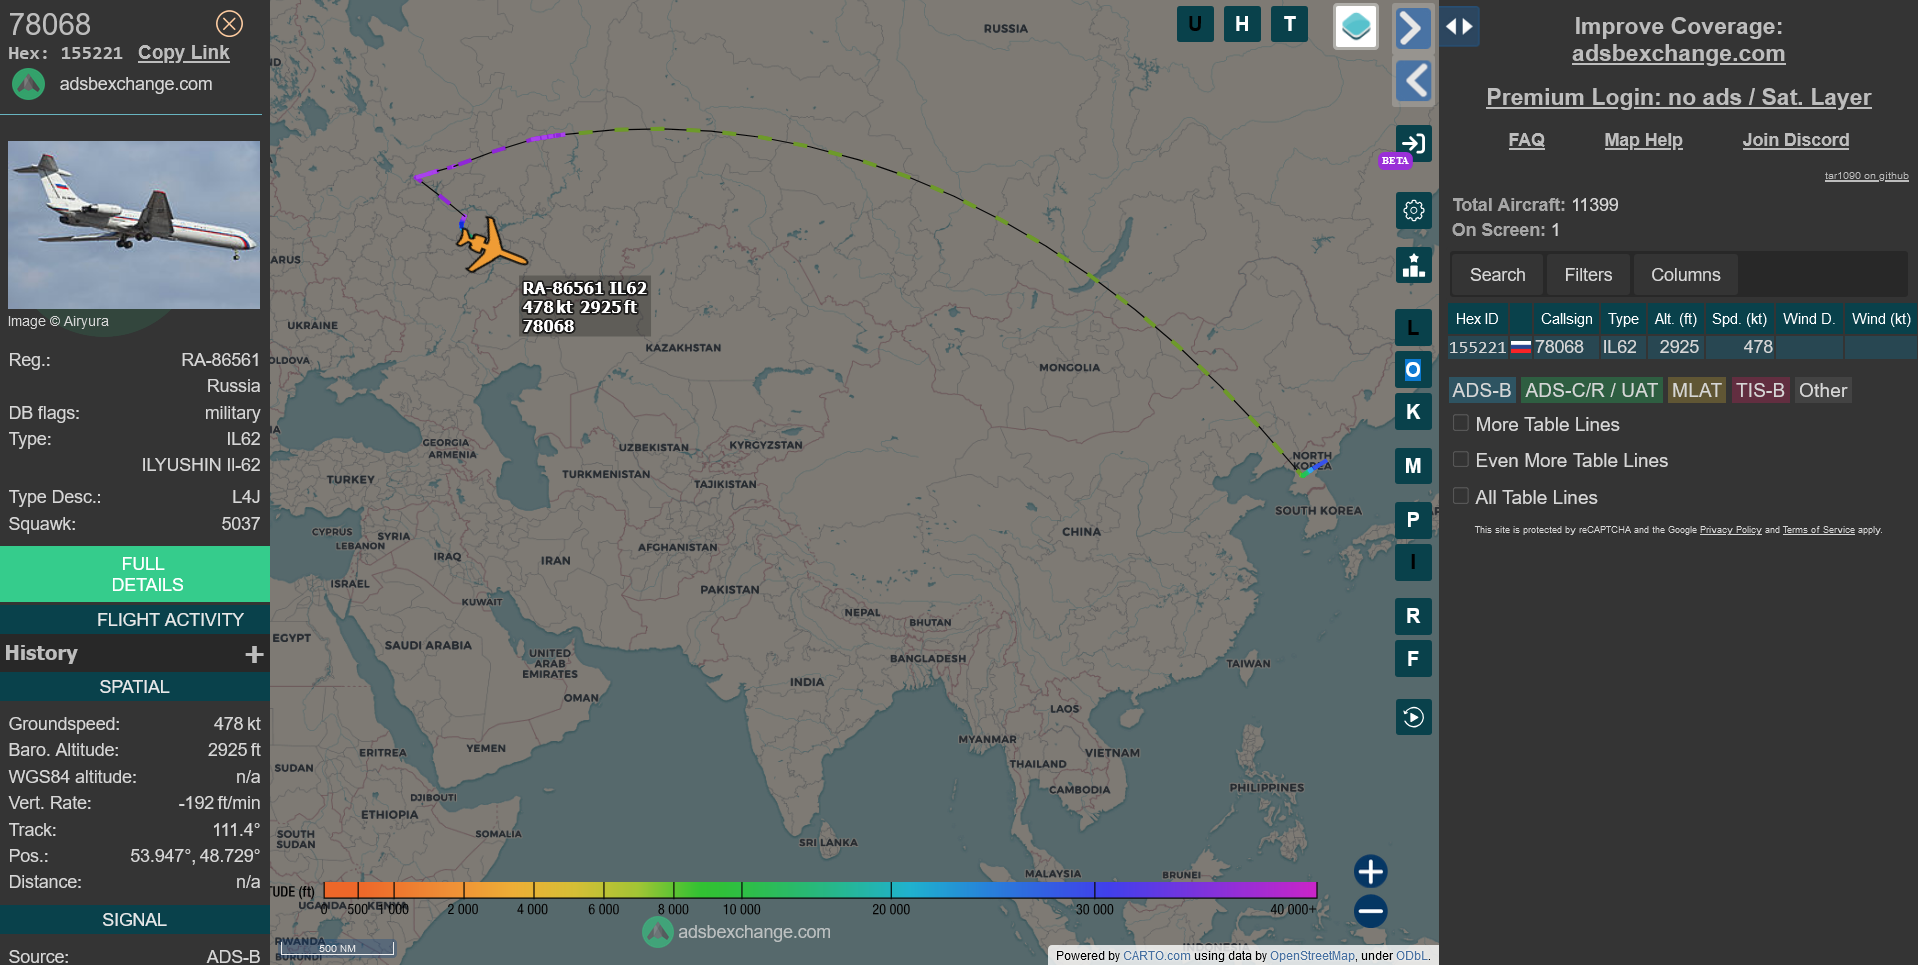
Task: Click the login arrow beta button
Action: tap(1413, 143)
